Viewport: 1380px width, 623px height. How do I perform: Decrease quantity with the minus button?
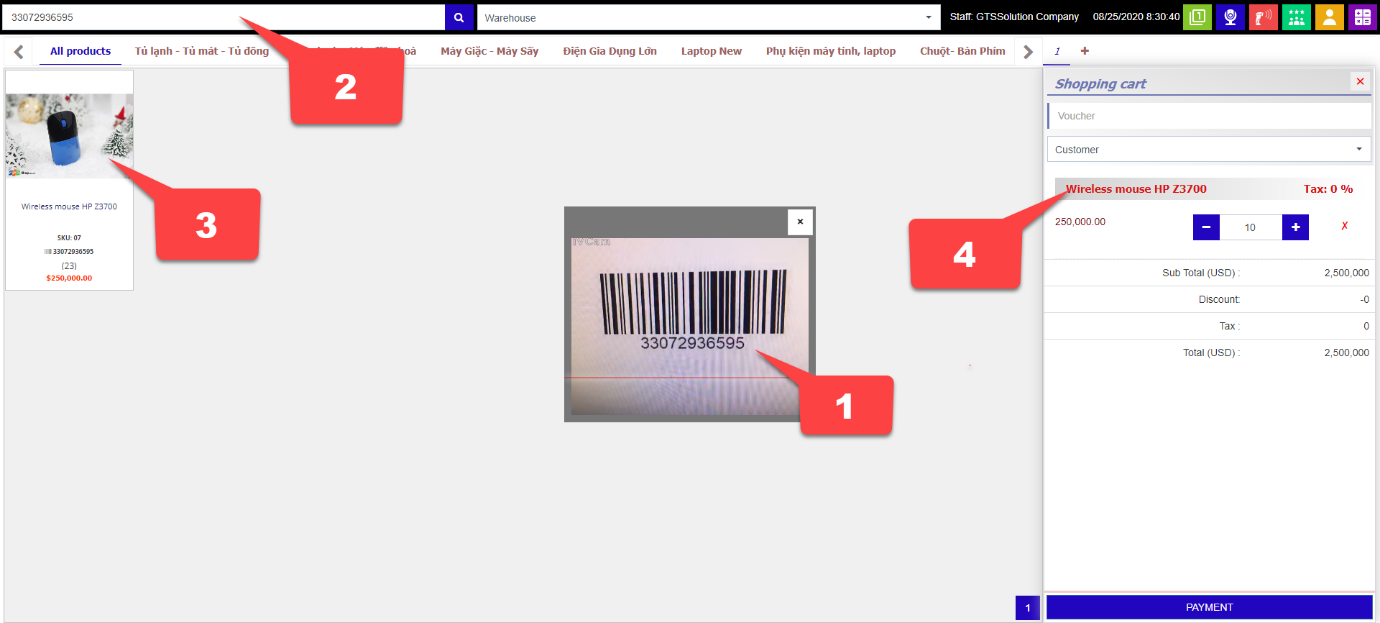pos(1206,227)
